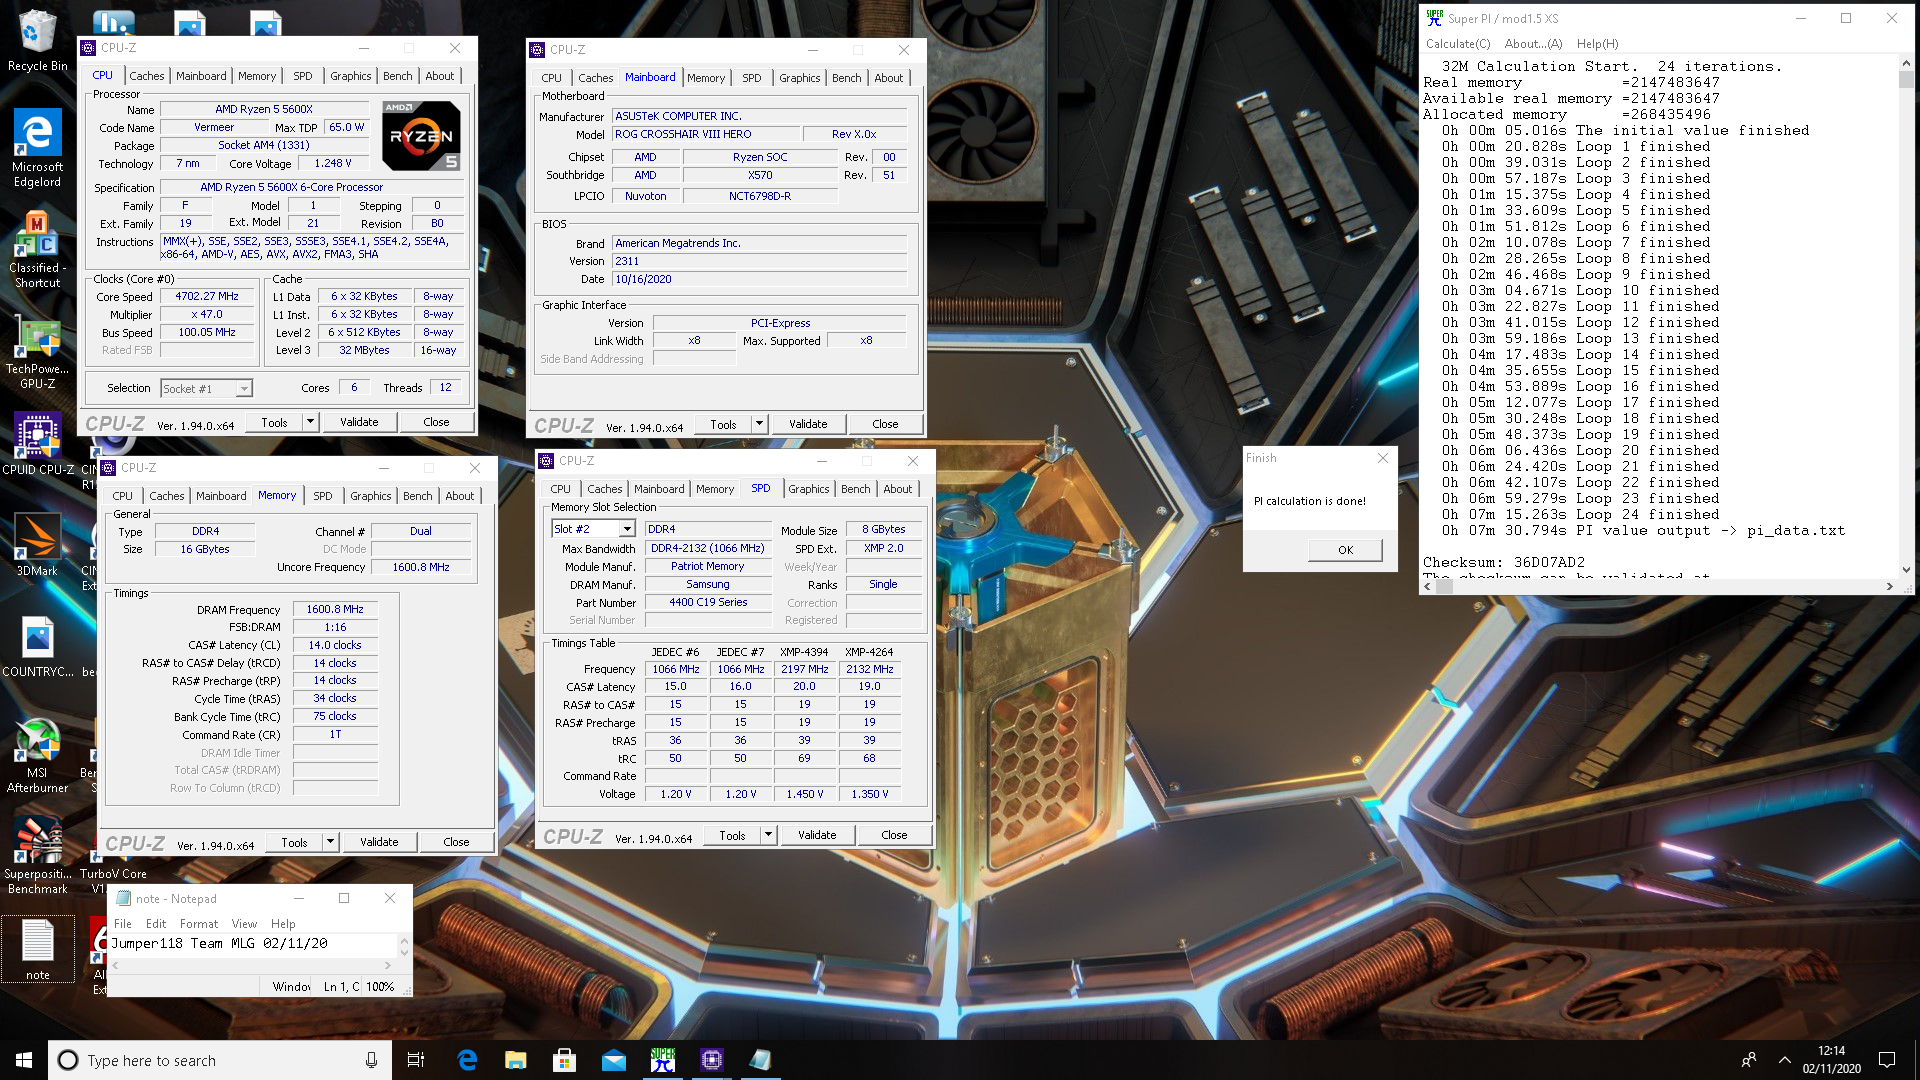
Task: Click the 100% zoom in Notepad status bar
Action: point(380,987)
